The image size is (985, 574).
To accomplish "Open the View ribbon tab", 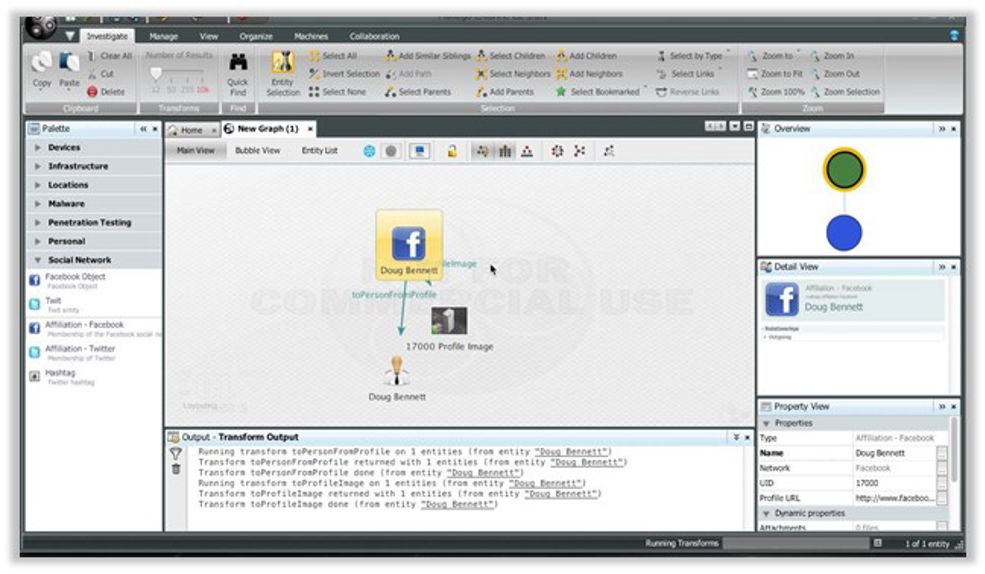I will tap(209, 36).
